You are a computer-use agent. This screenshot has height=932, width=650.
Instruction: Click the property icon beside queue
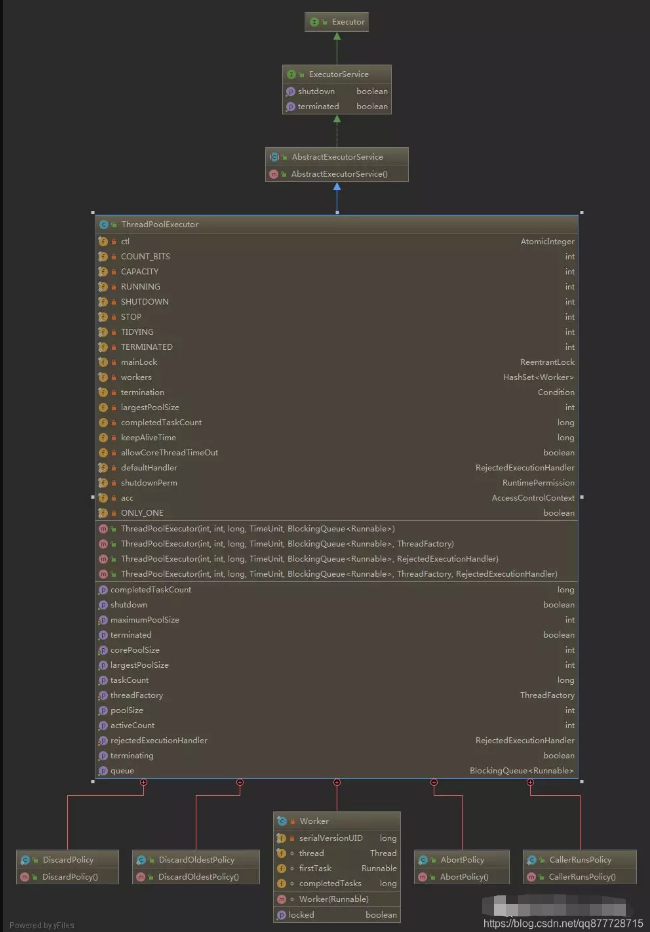(103, 771)
